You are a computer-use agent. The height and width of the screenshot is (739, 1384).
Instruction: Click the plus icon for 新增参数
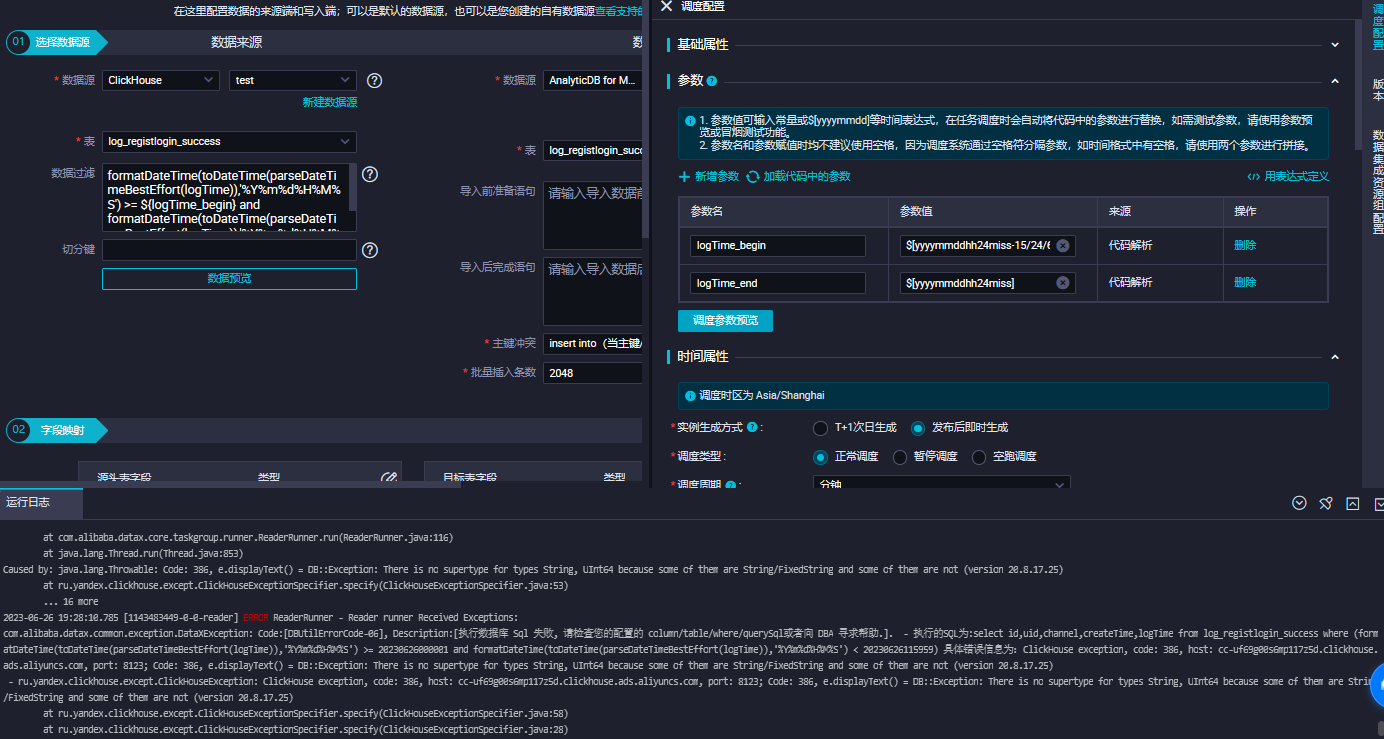pyautogui.click(x=685, y=176)
